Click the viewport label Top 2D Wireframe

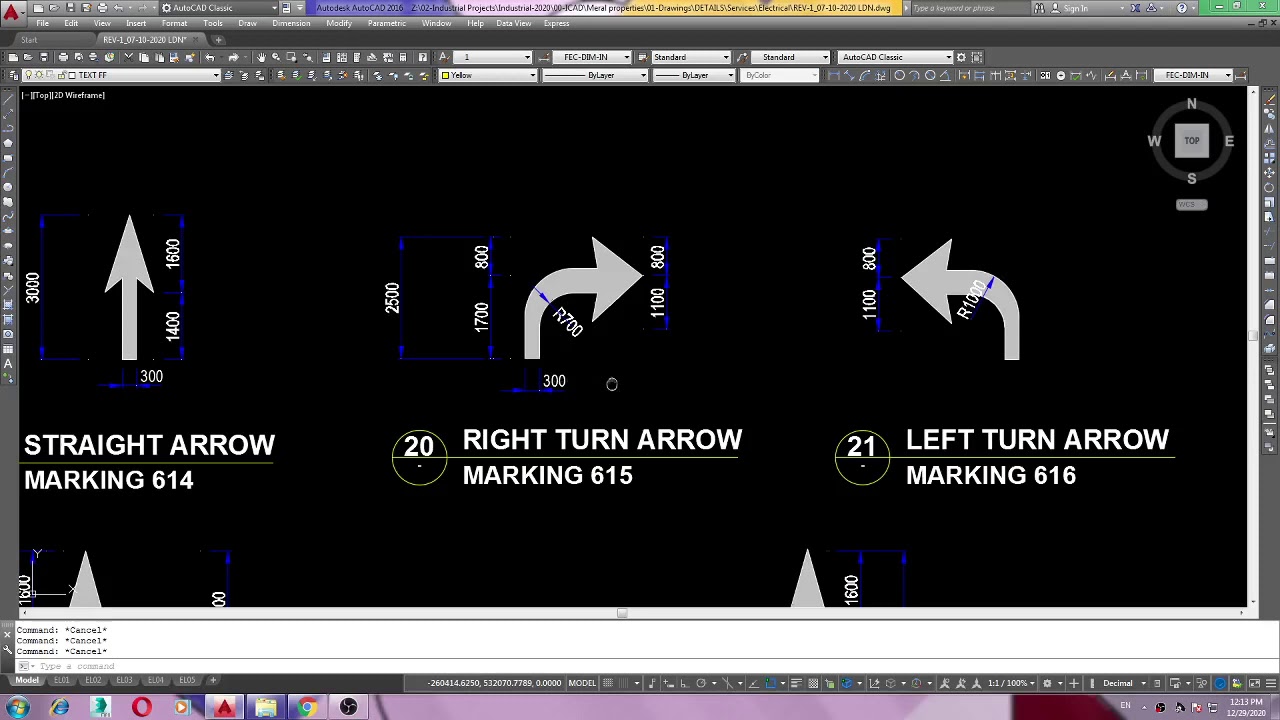click(x=64, y=95)
